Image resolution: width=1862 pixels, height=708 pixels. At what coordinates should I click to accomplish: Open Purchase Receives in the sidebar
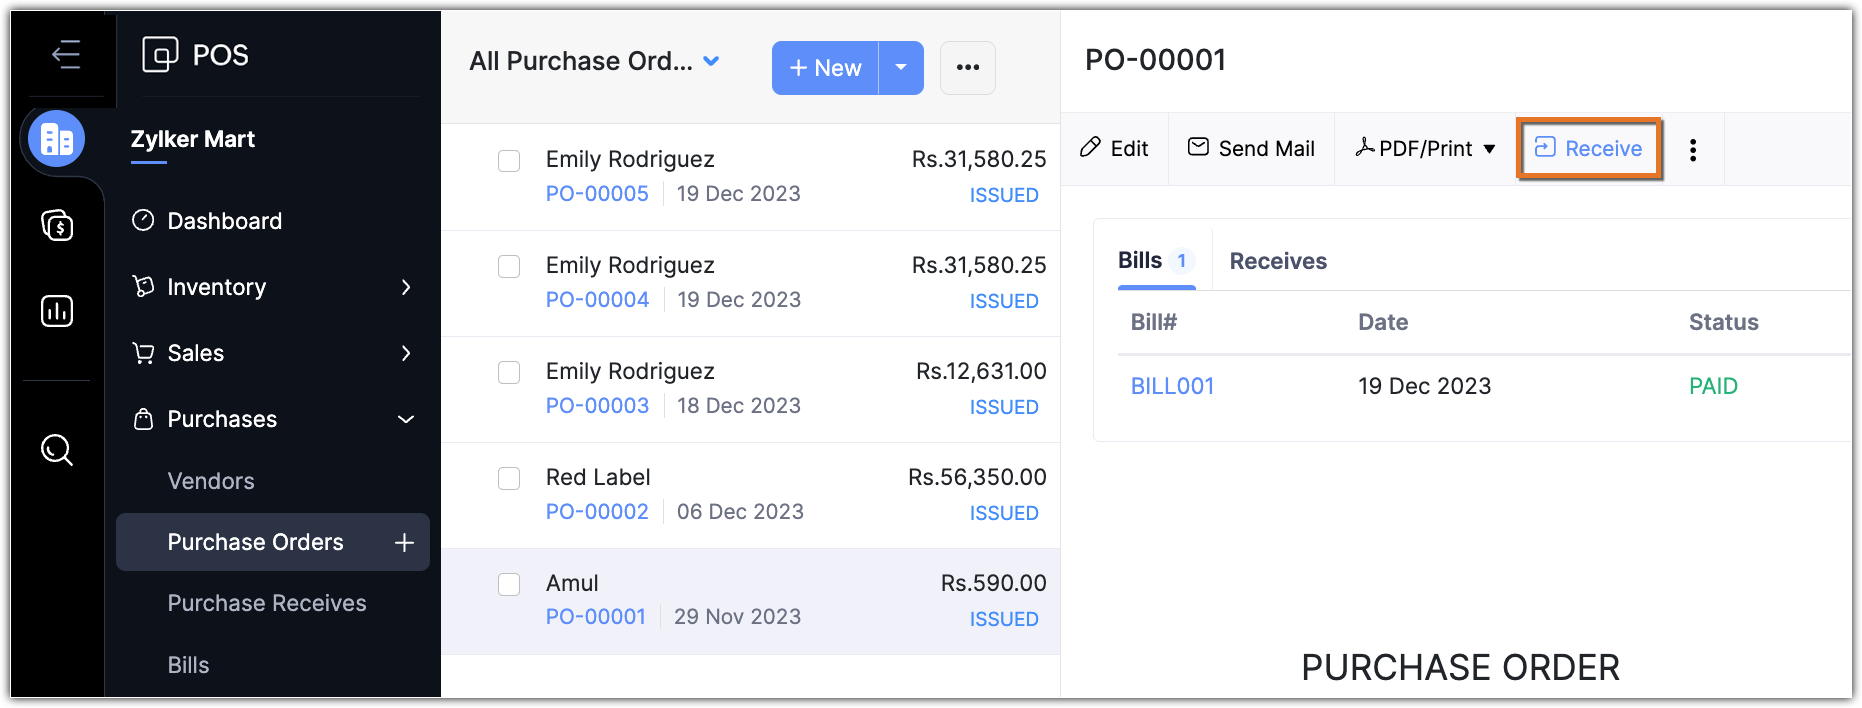click(267, 603)
